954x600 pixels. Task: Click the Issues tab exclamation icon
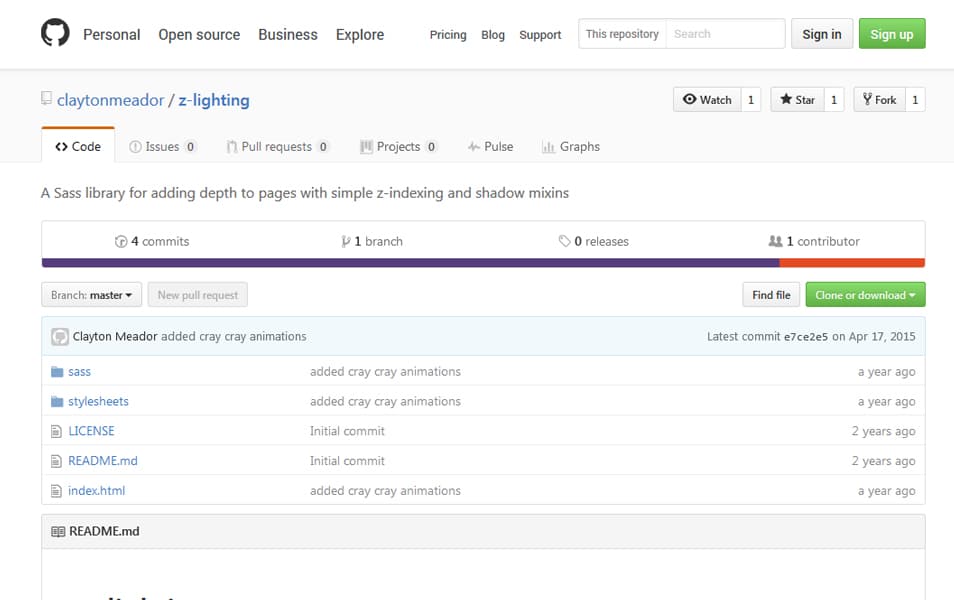click(x=135, y=147)
